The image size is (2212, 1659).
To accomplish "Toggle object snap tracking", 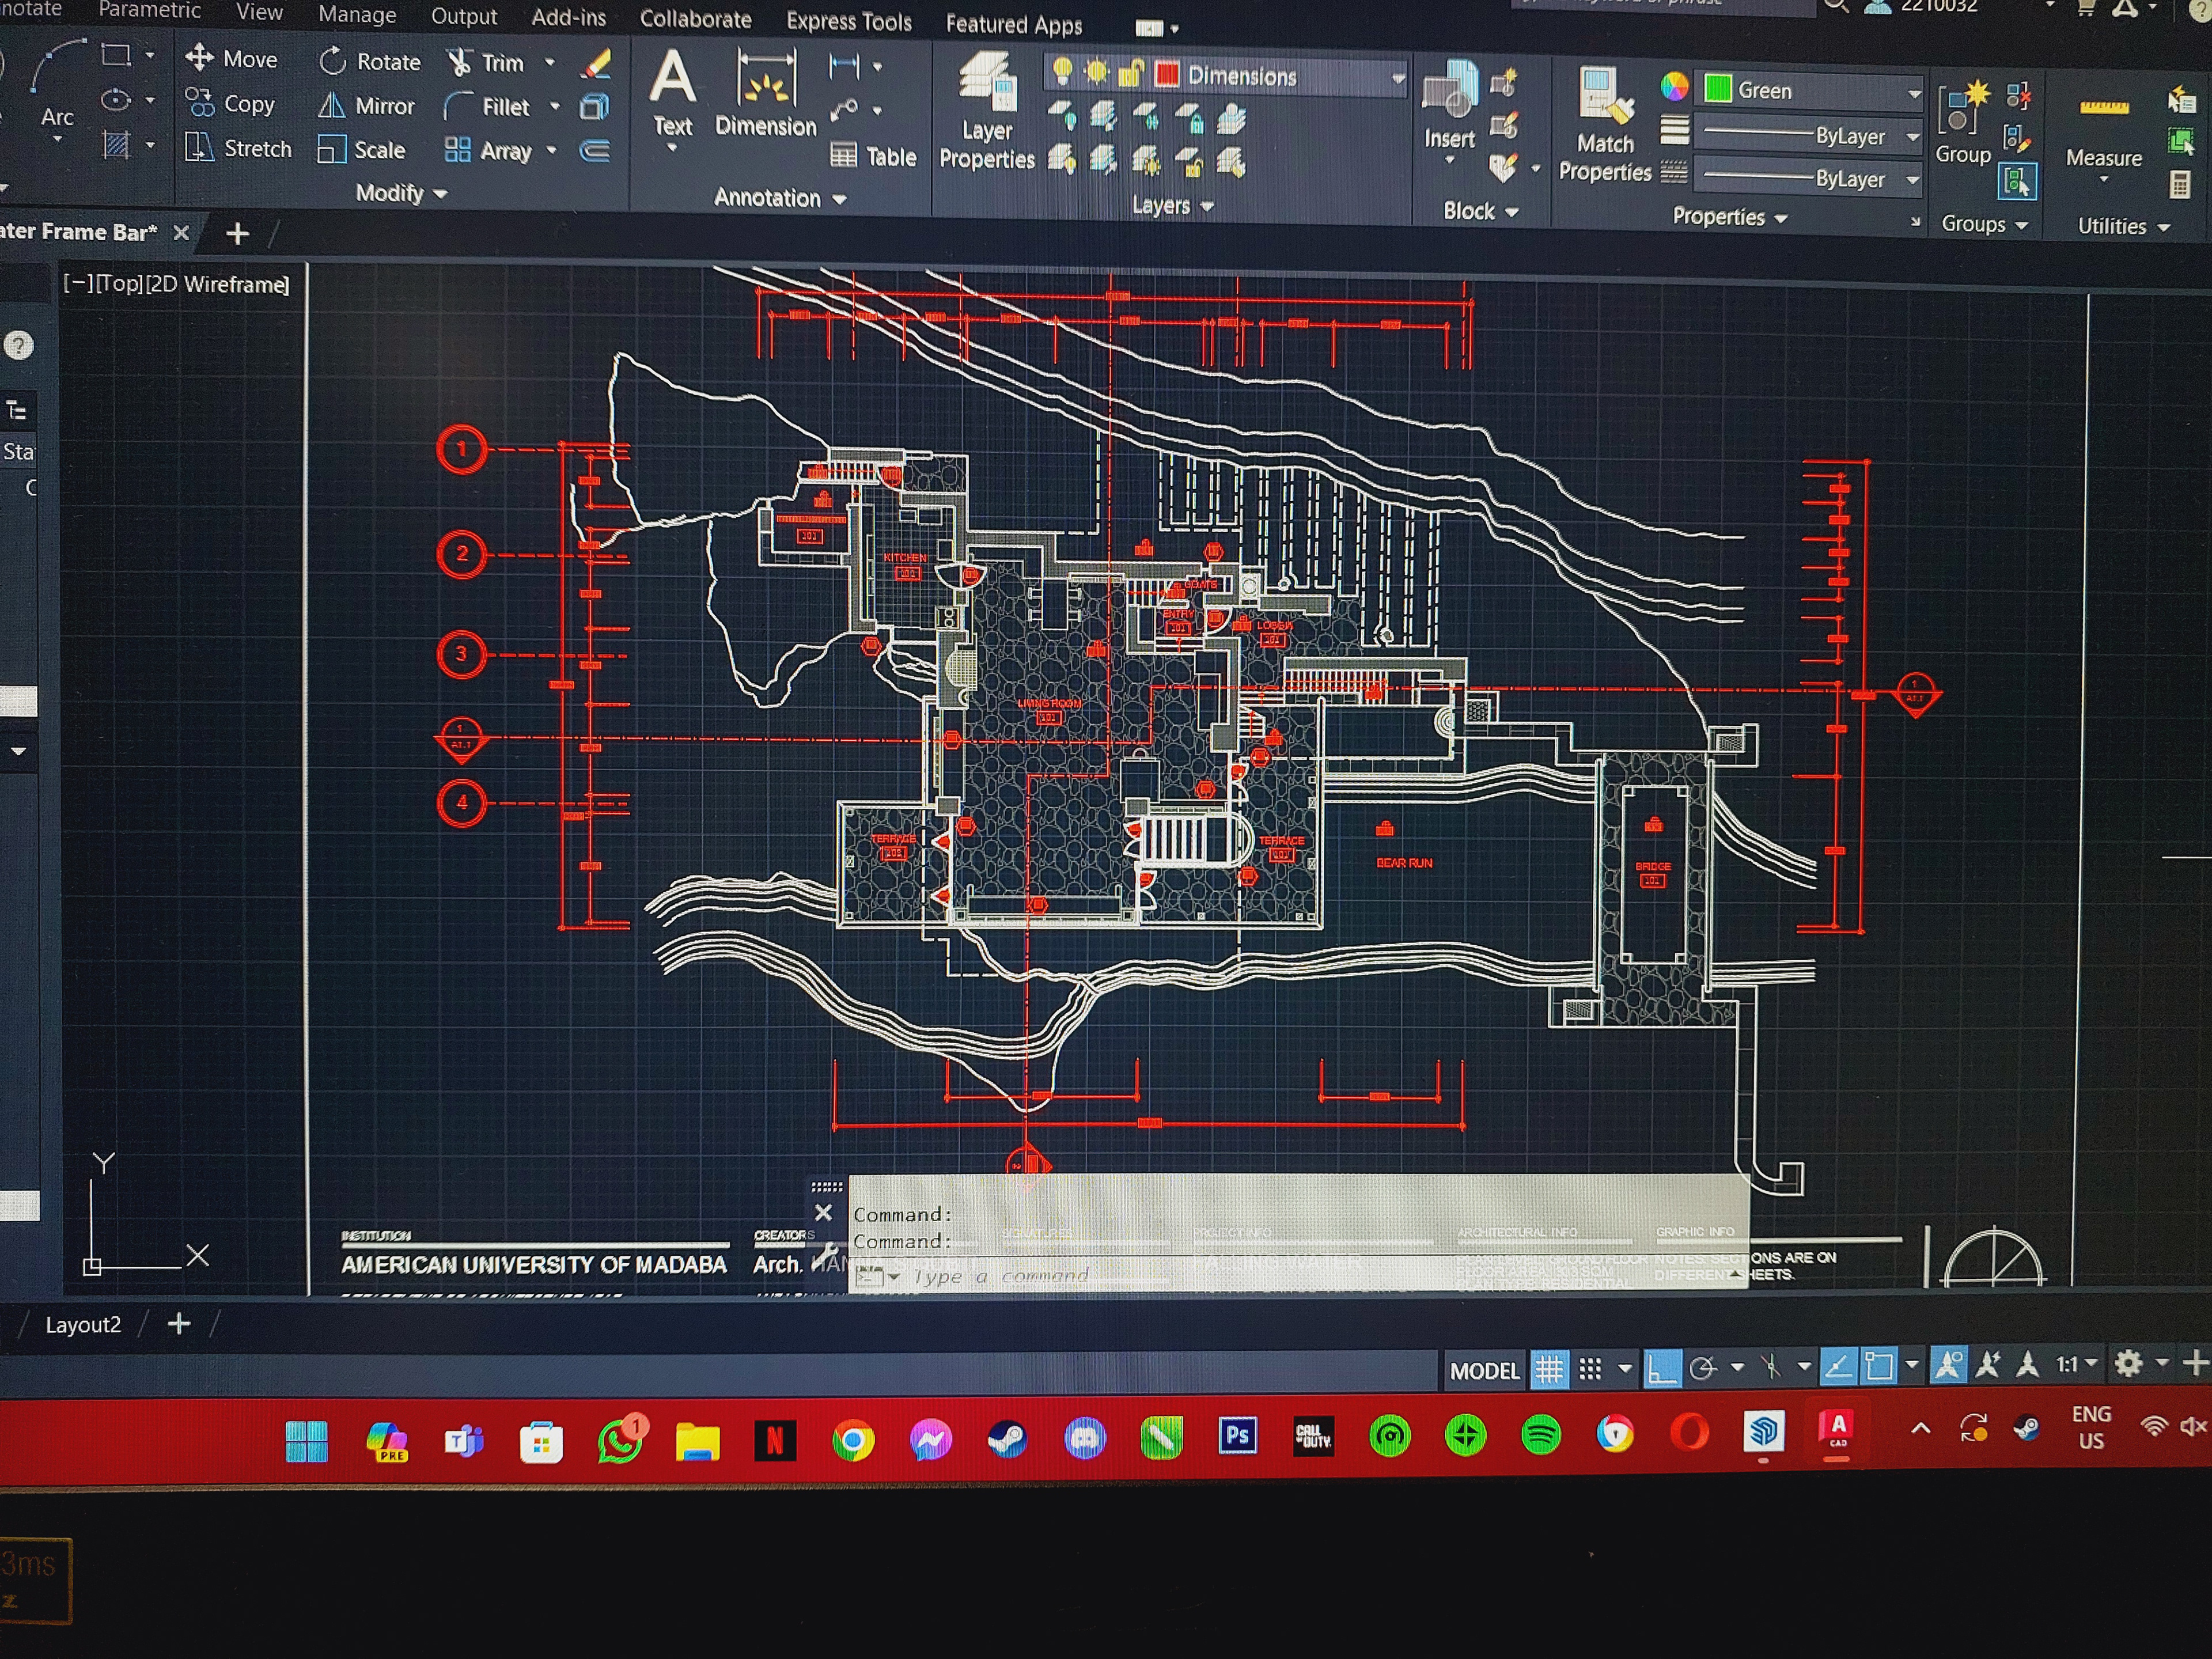I will pyautogui.click(x=1838, y=1366).
